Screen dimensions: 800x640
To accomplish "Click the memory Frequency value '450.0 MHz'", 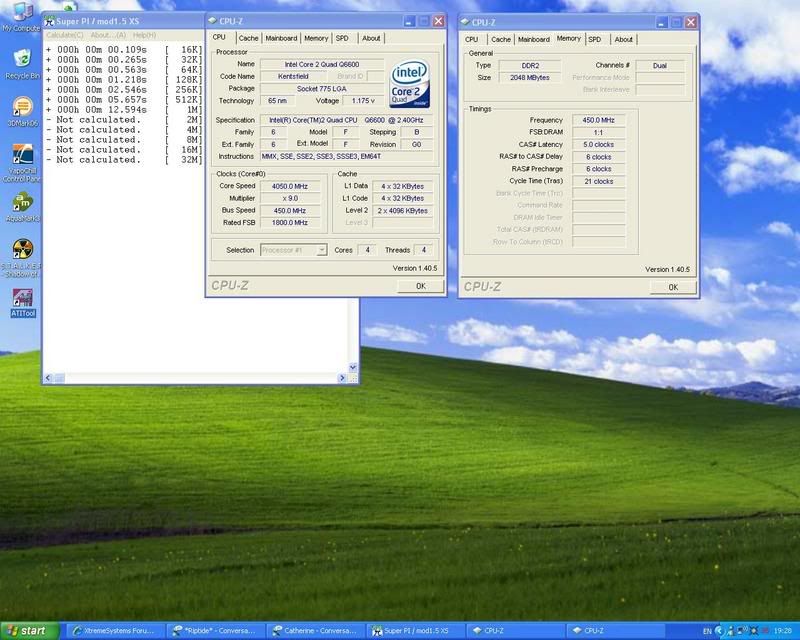I will point(598,120).
